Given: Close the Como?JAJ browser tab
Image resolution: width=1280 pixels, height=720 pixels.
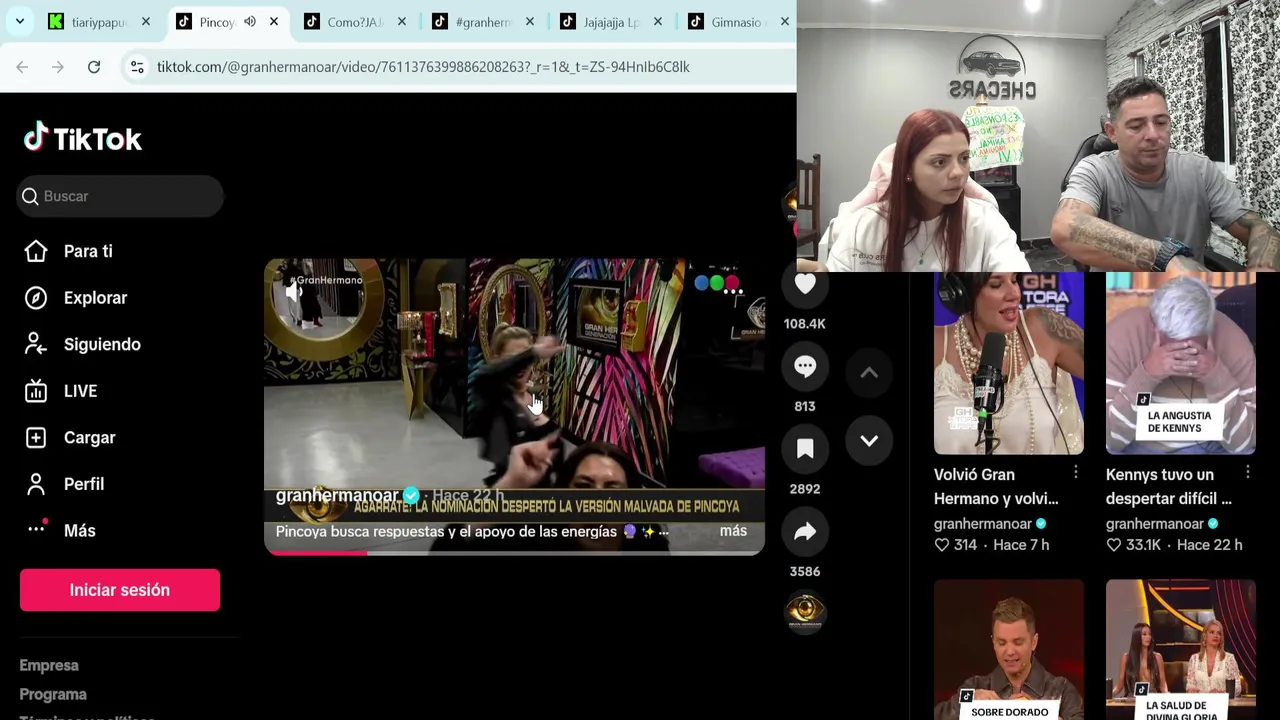Looking at the screenshot, I should (402, 22).
